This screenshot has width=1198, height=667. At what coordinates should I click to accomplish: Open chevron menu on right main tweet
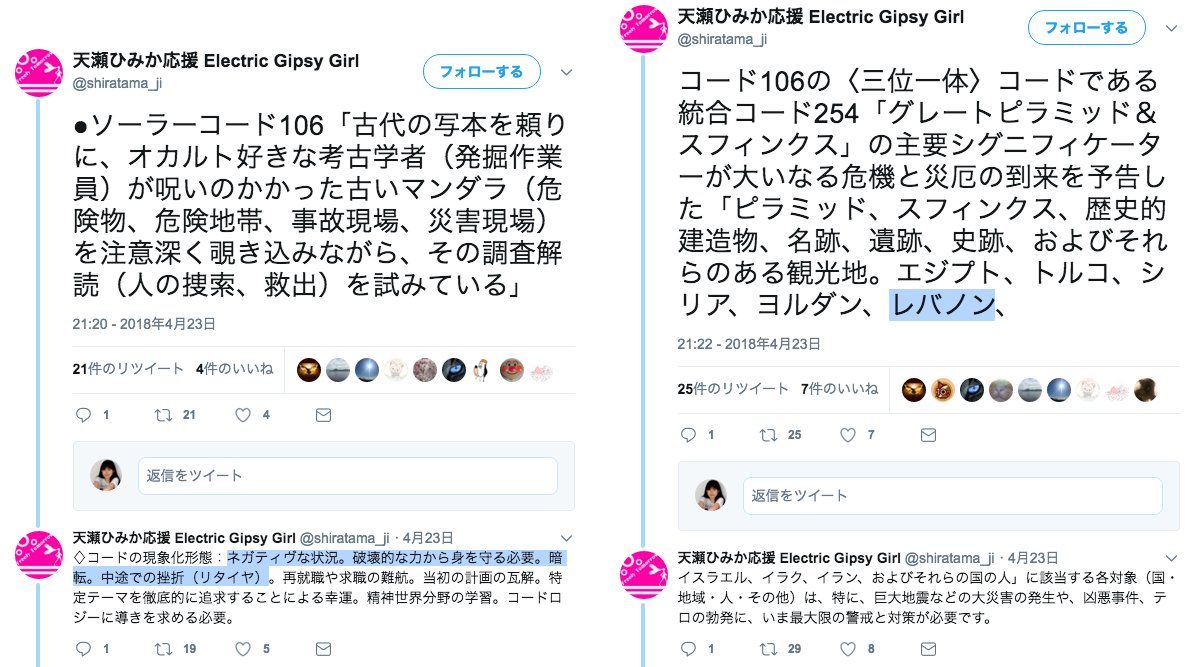(x=1171, y=28)
